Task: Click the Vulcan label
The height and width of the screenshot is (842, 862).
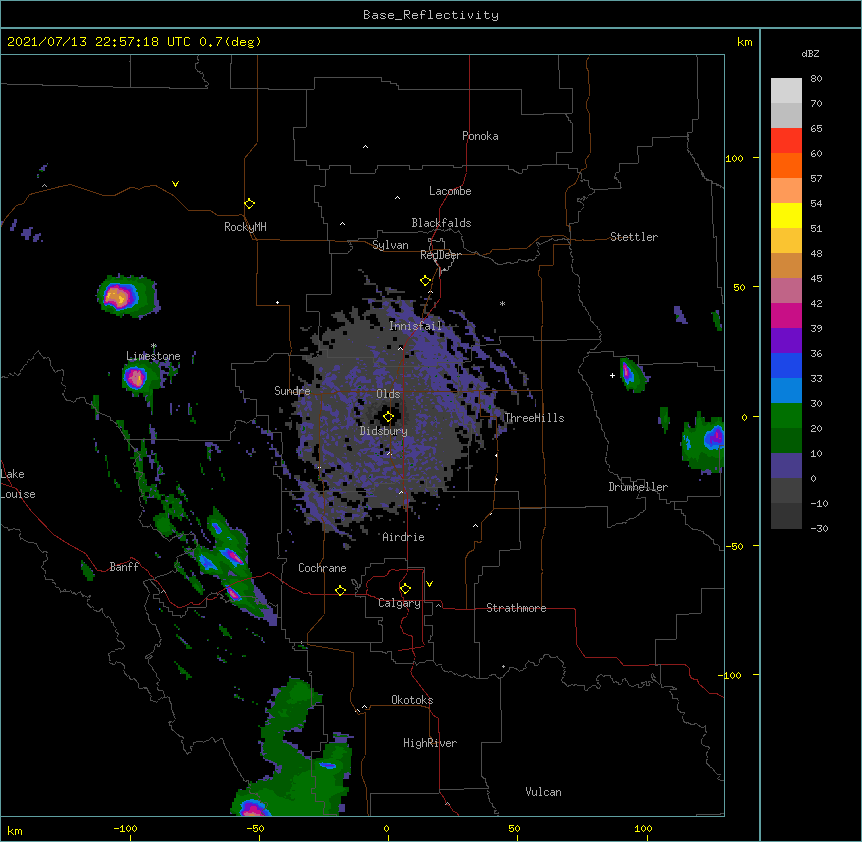Action: (543, 792)
